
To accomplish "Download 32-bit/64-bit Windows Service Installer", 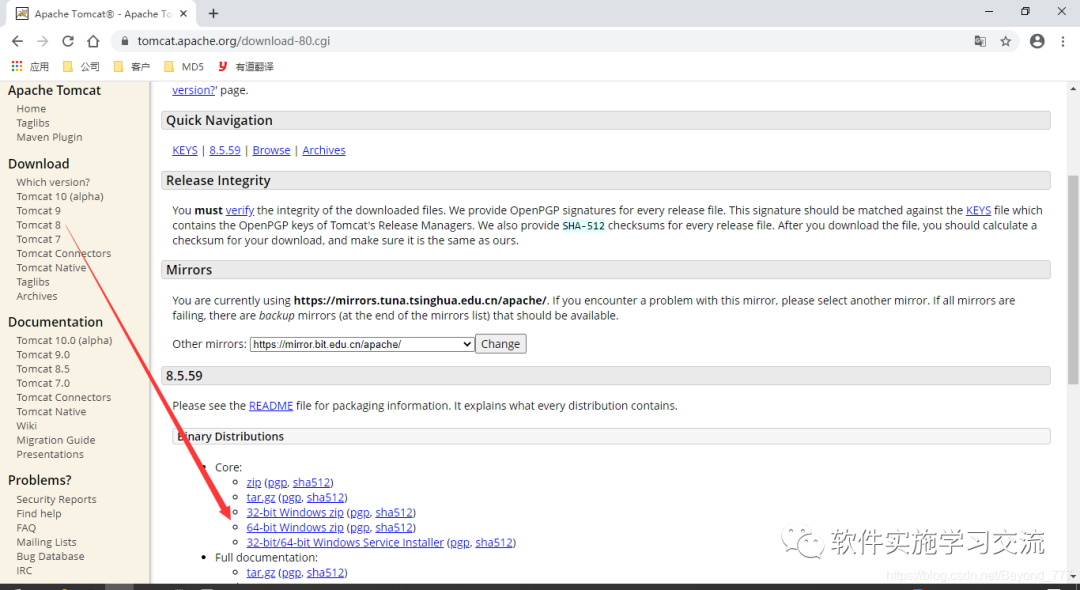I will click(345, 542).
